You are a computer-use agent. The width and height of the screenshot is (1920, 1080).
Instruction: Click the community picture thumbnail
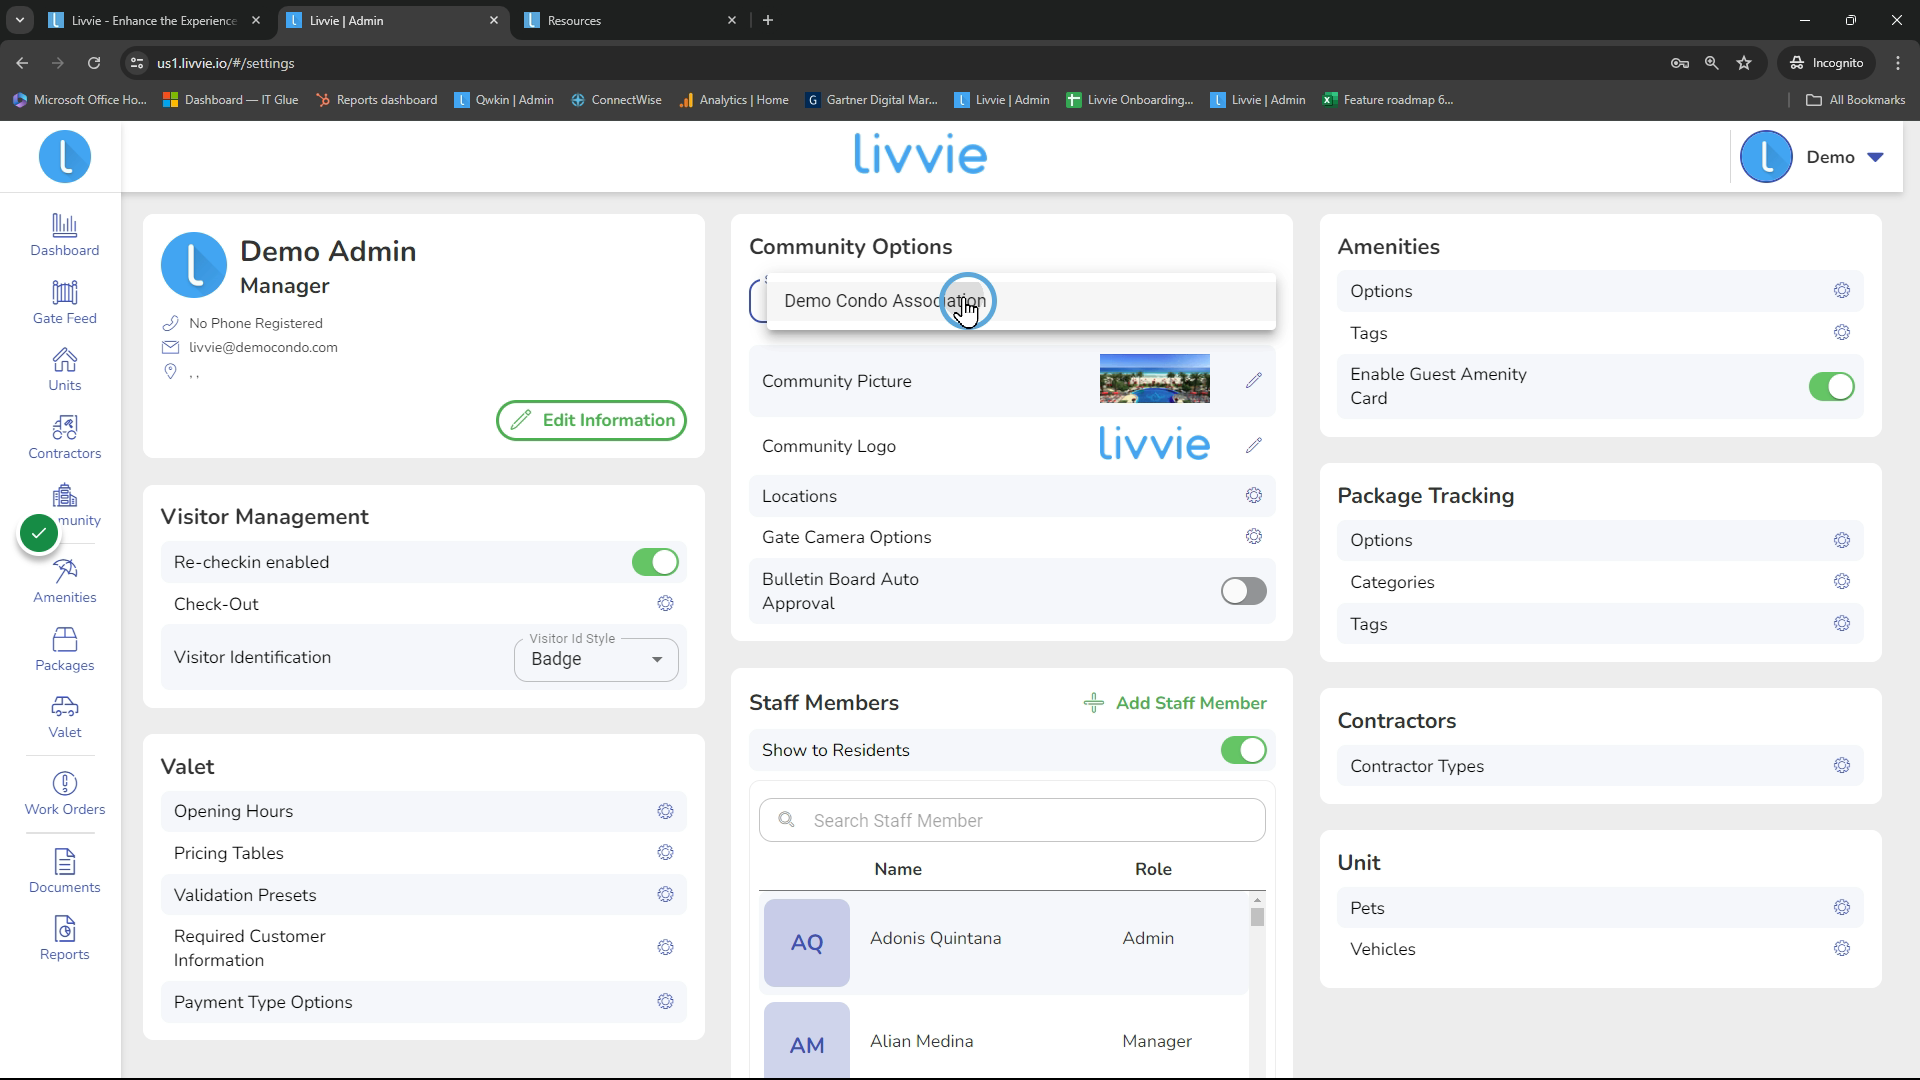point(1154,379)
